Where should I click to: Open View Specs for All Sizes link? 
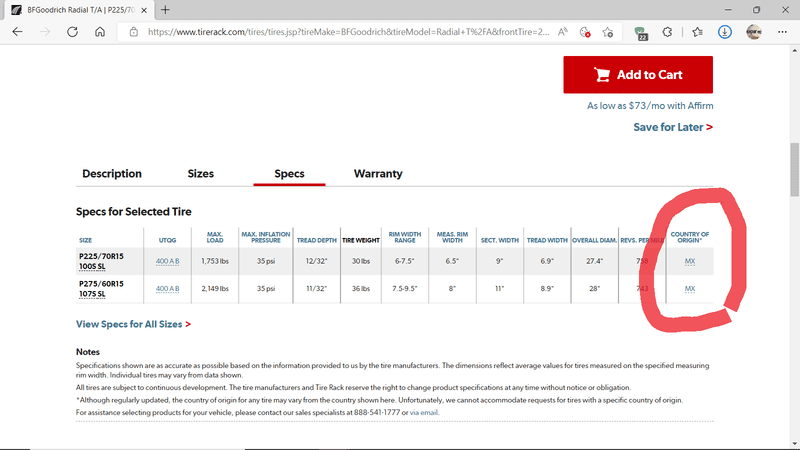[x=133, y=324]
